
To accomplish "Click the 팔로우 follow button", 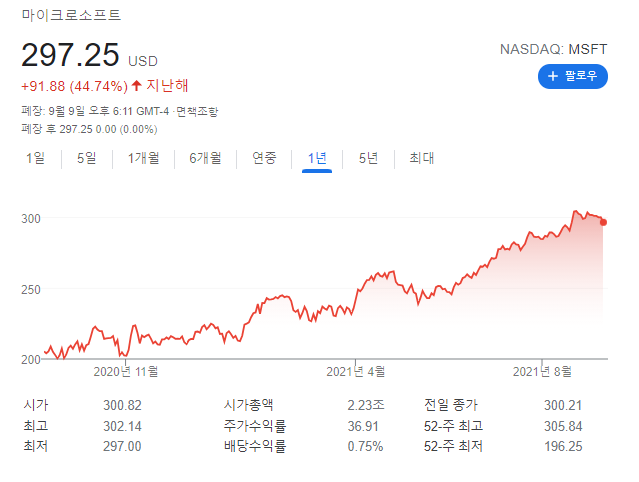I will coord(573,76).
